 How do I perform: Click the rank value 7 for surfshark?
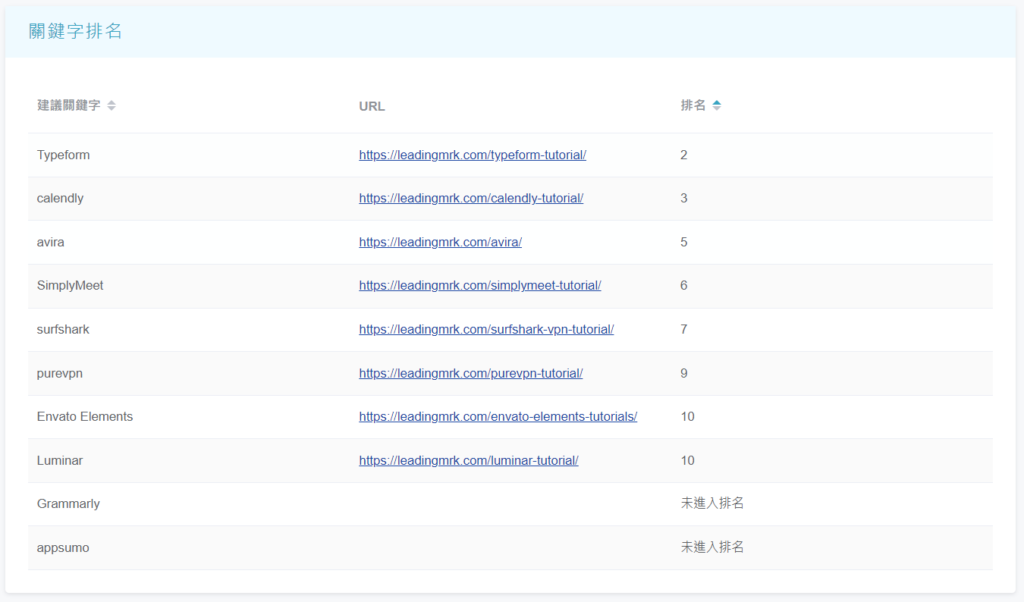pos(684,329)
